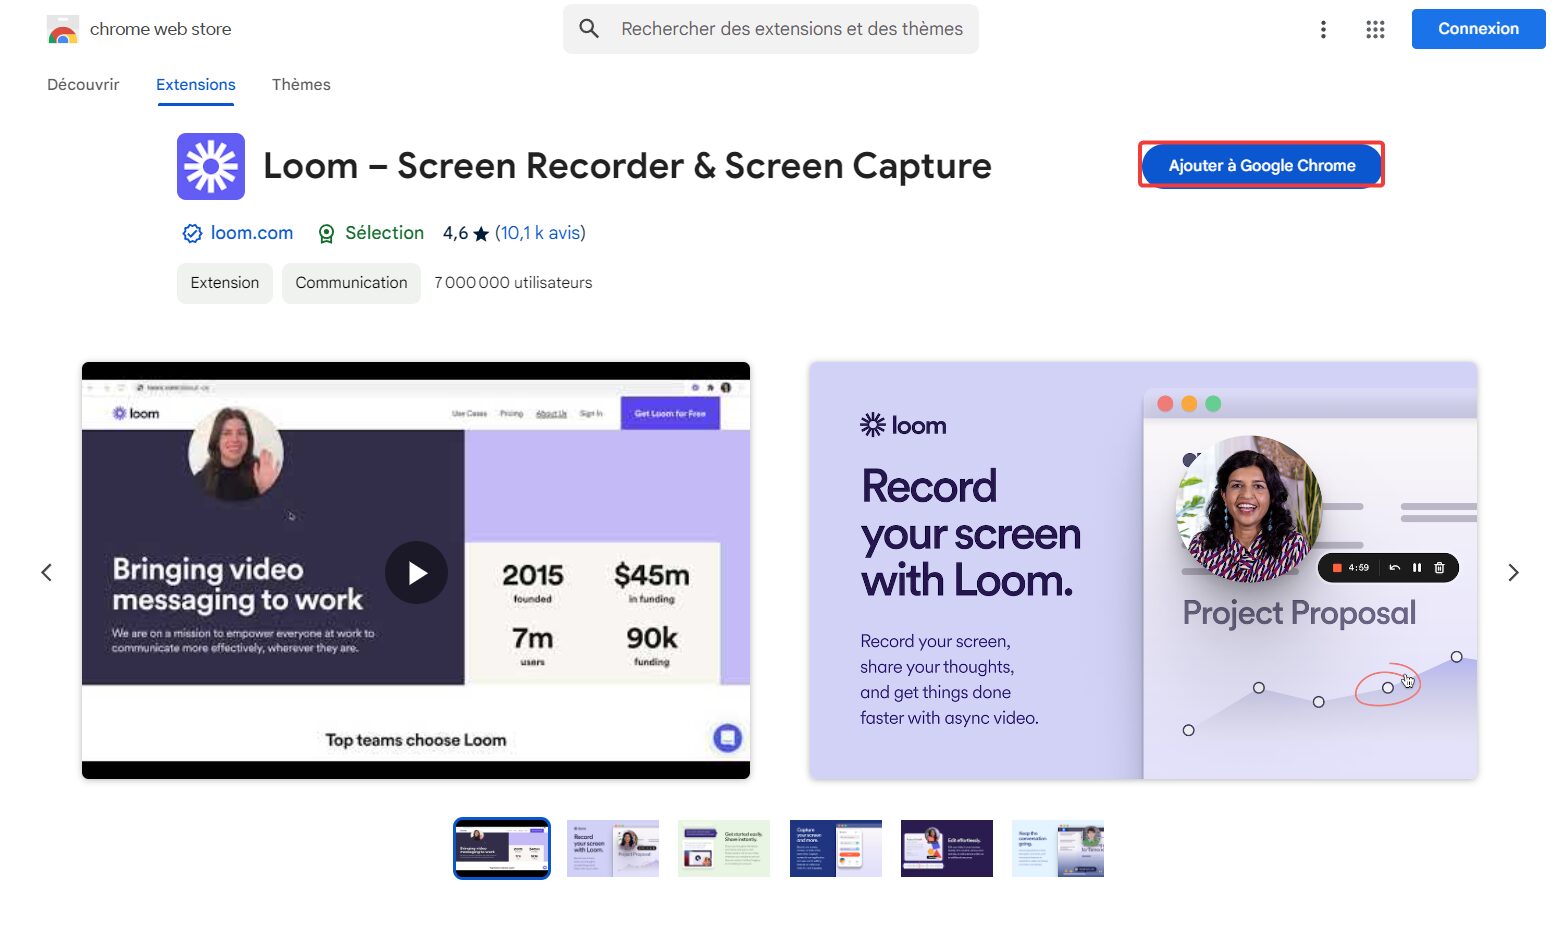Image resolution: width=1566 pixels, height=925 pixels.
Task: Open the three-dot more options menu
Action: (x=1323, y=29)
